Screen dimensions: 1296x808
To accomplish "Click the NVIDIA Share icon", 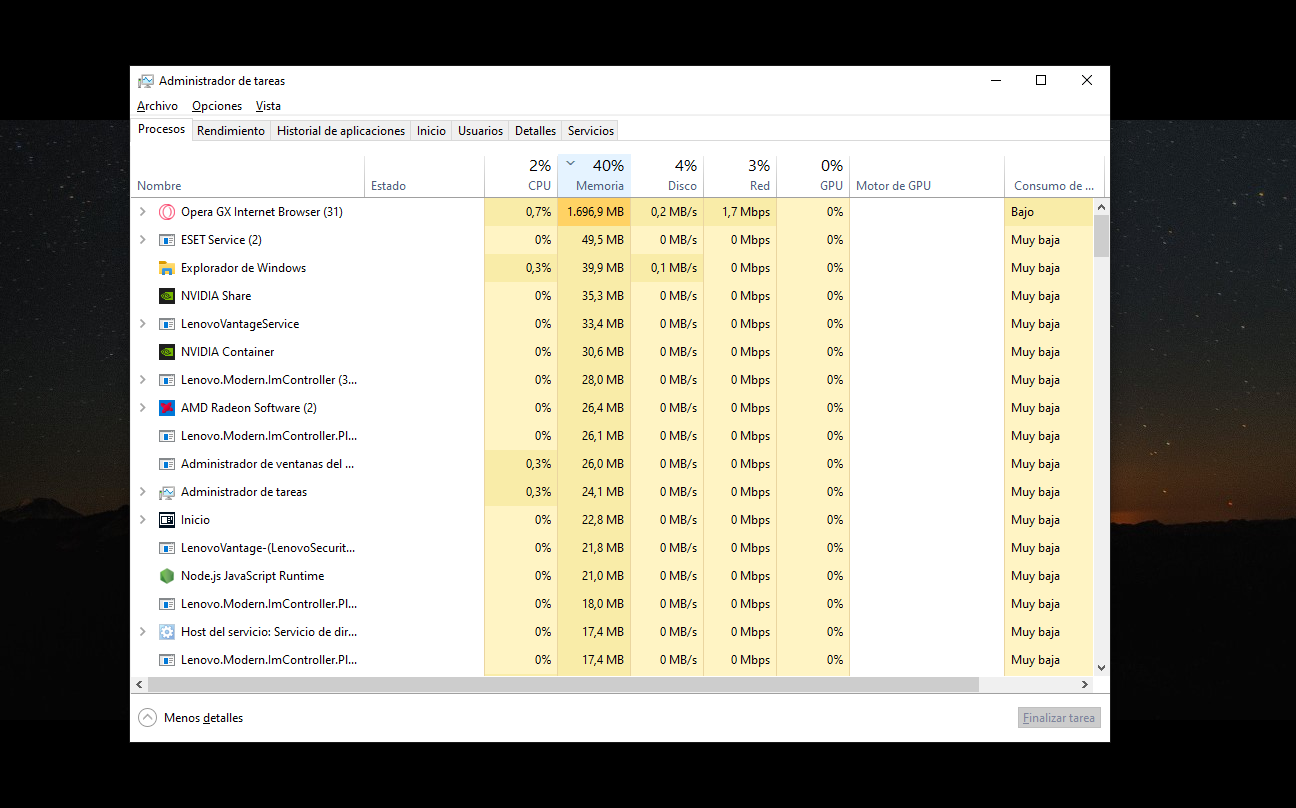I will point(167,296).
